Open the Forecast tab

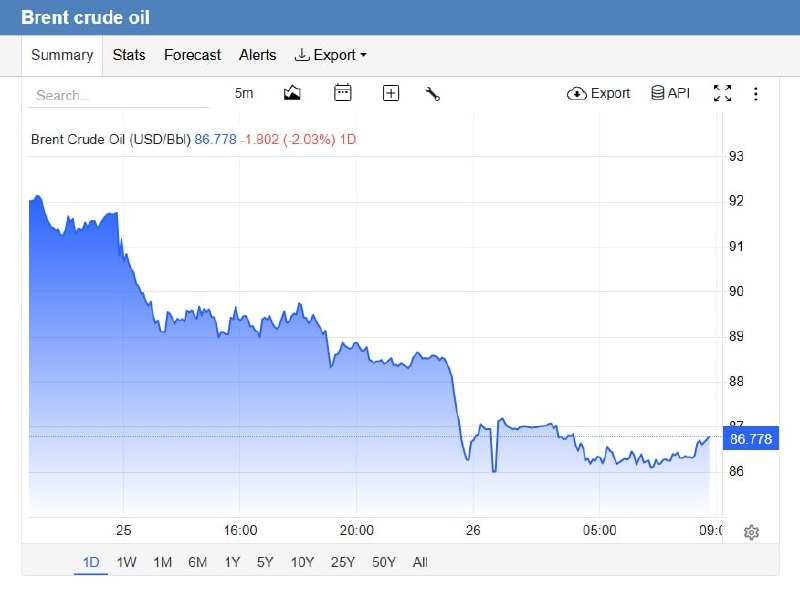[192, 55]
